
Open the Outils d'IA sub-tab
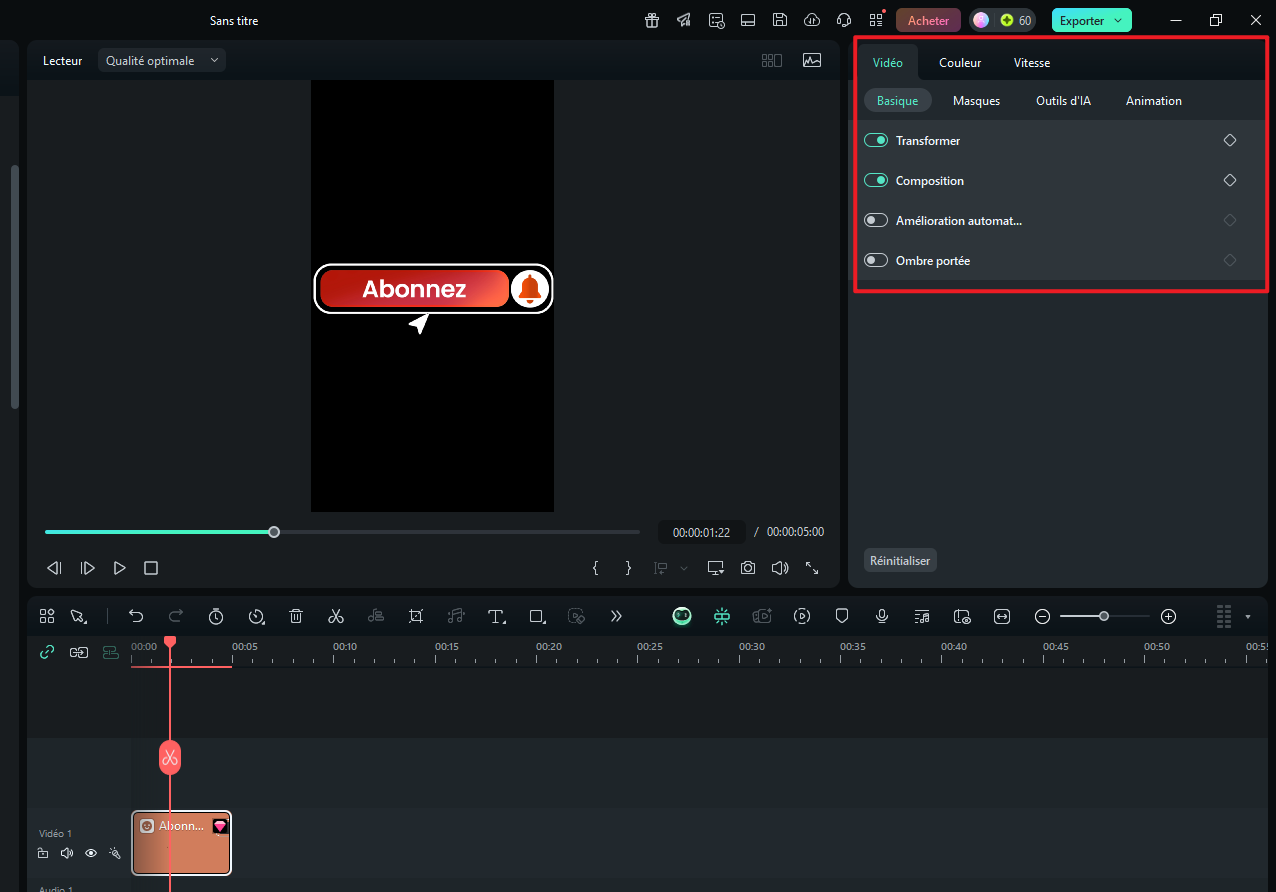[1063, 101]
